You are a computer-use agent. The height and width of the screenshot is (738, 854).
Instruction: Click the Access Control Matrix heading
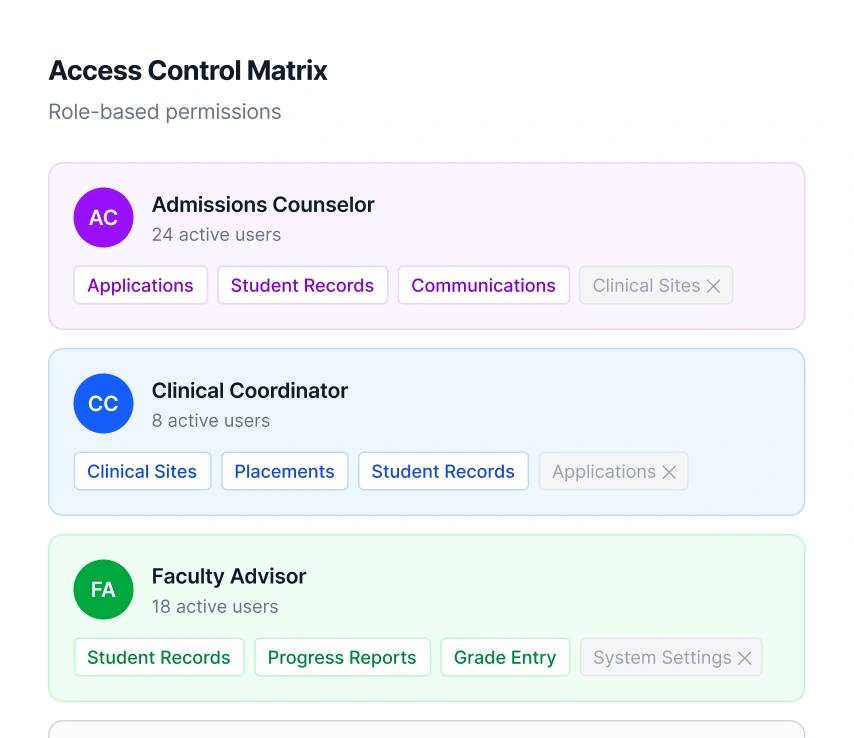188,70
